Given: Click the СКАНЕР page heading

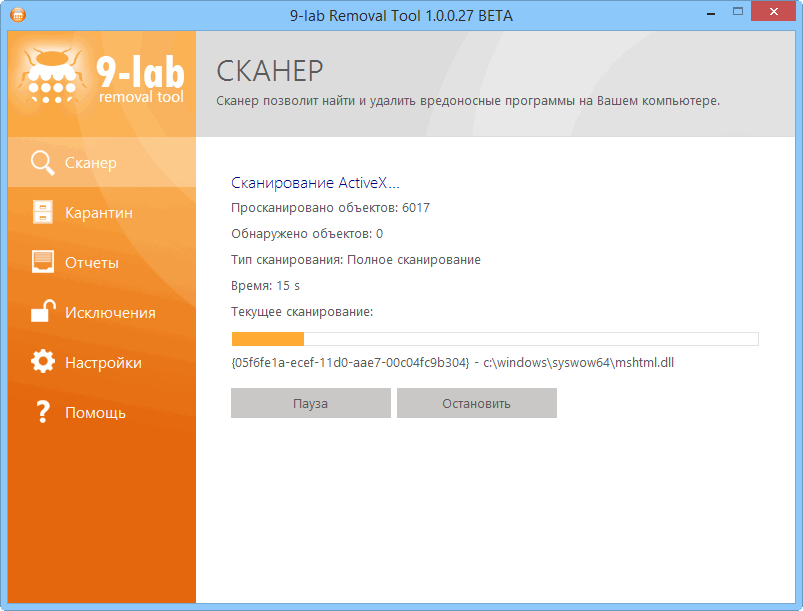Looking at the screenshot, I should pyautogui.click(x=270, y=71).
